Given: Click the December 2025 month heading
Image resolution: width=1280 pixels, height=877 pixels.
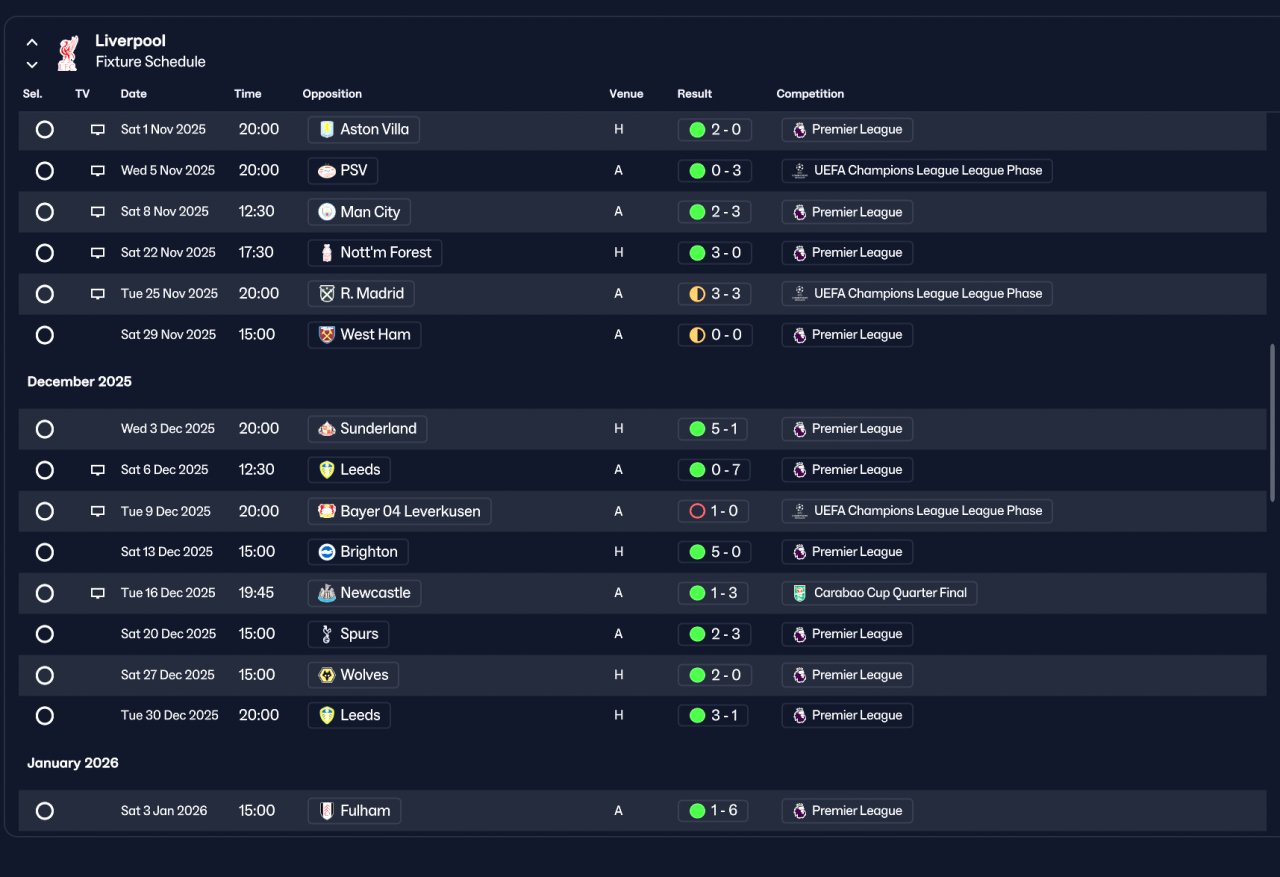Looking at the screenshot, I should [79, 382].
